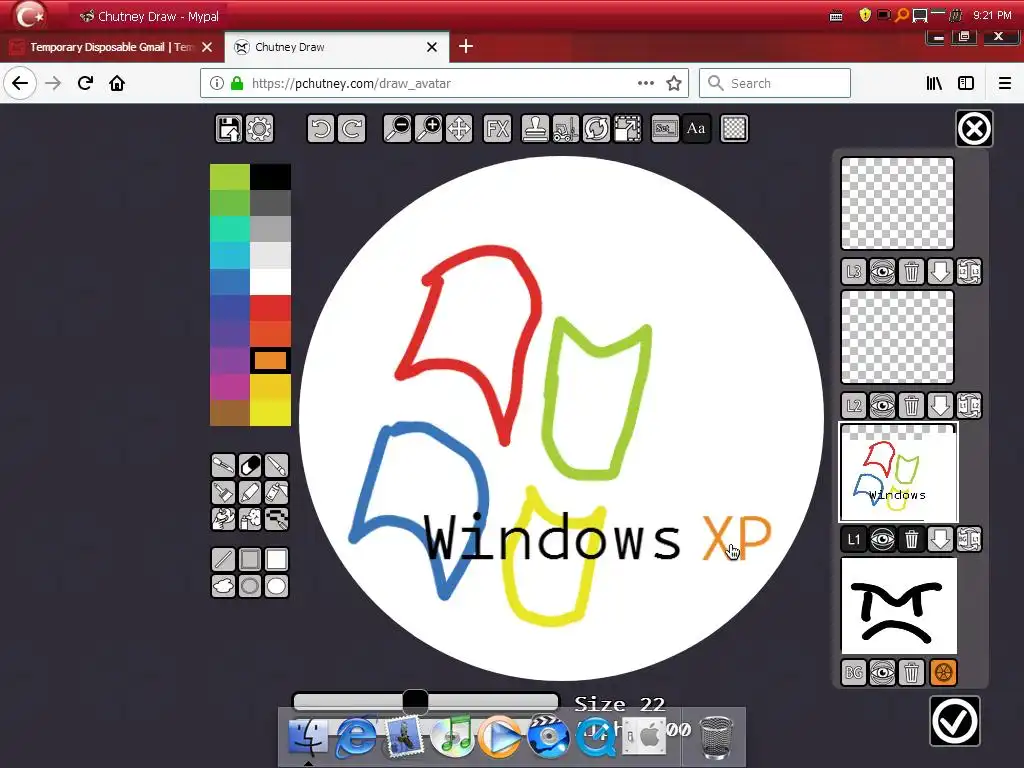Image resolution: width=1024 pixels, height=768 pixels.
Task: Select the marker pen tool
Action: coord(250,492)
